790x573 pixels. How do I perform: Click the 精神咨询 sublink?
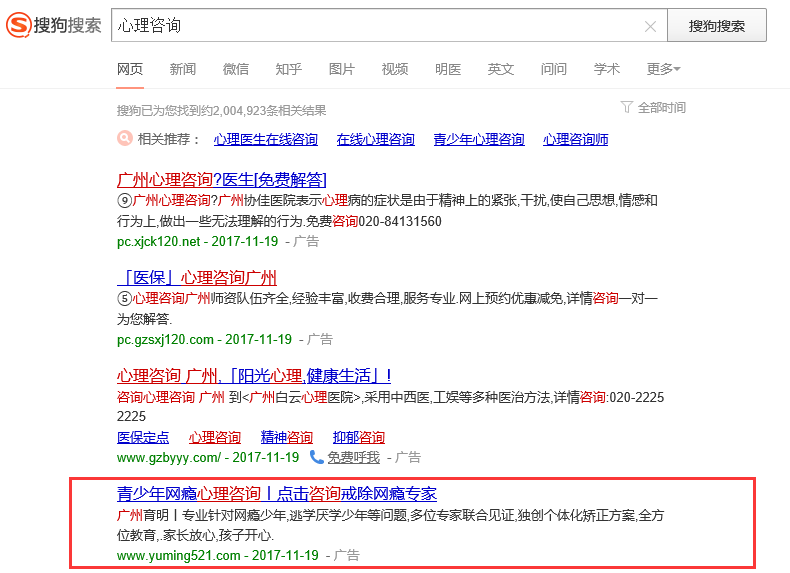pyautogui.click(x=287, y=437)
